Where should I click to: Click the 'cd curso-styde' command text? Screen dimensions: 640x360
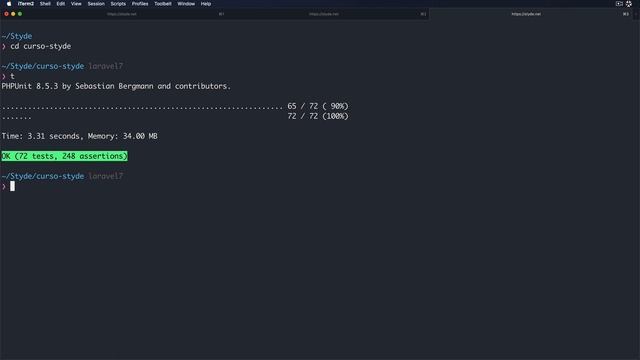coord(40,46)
